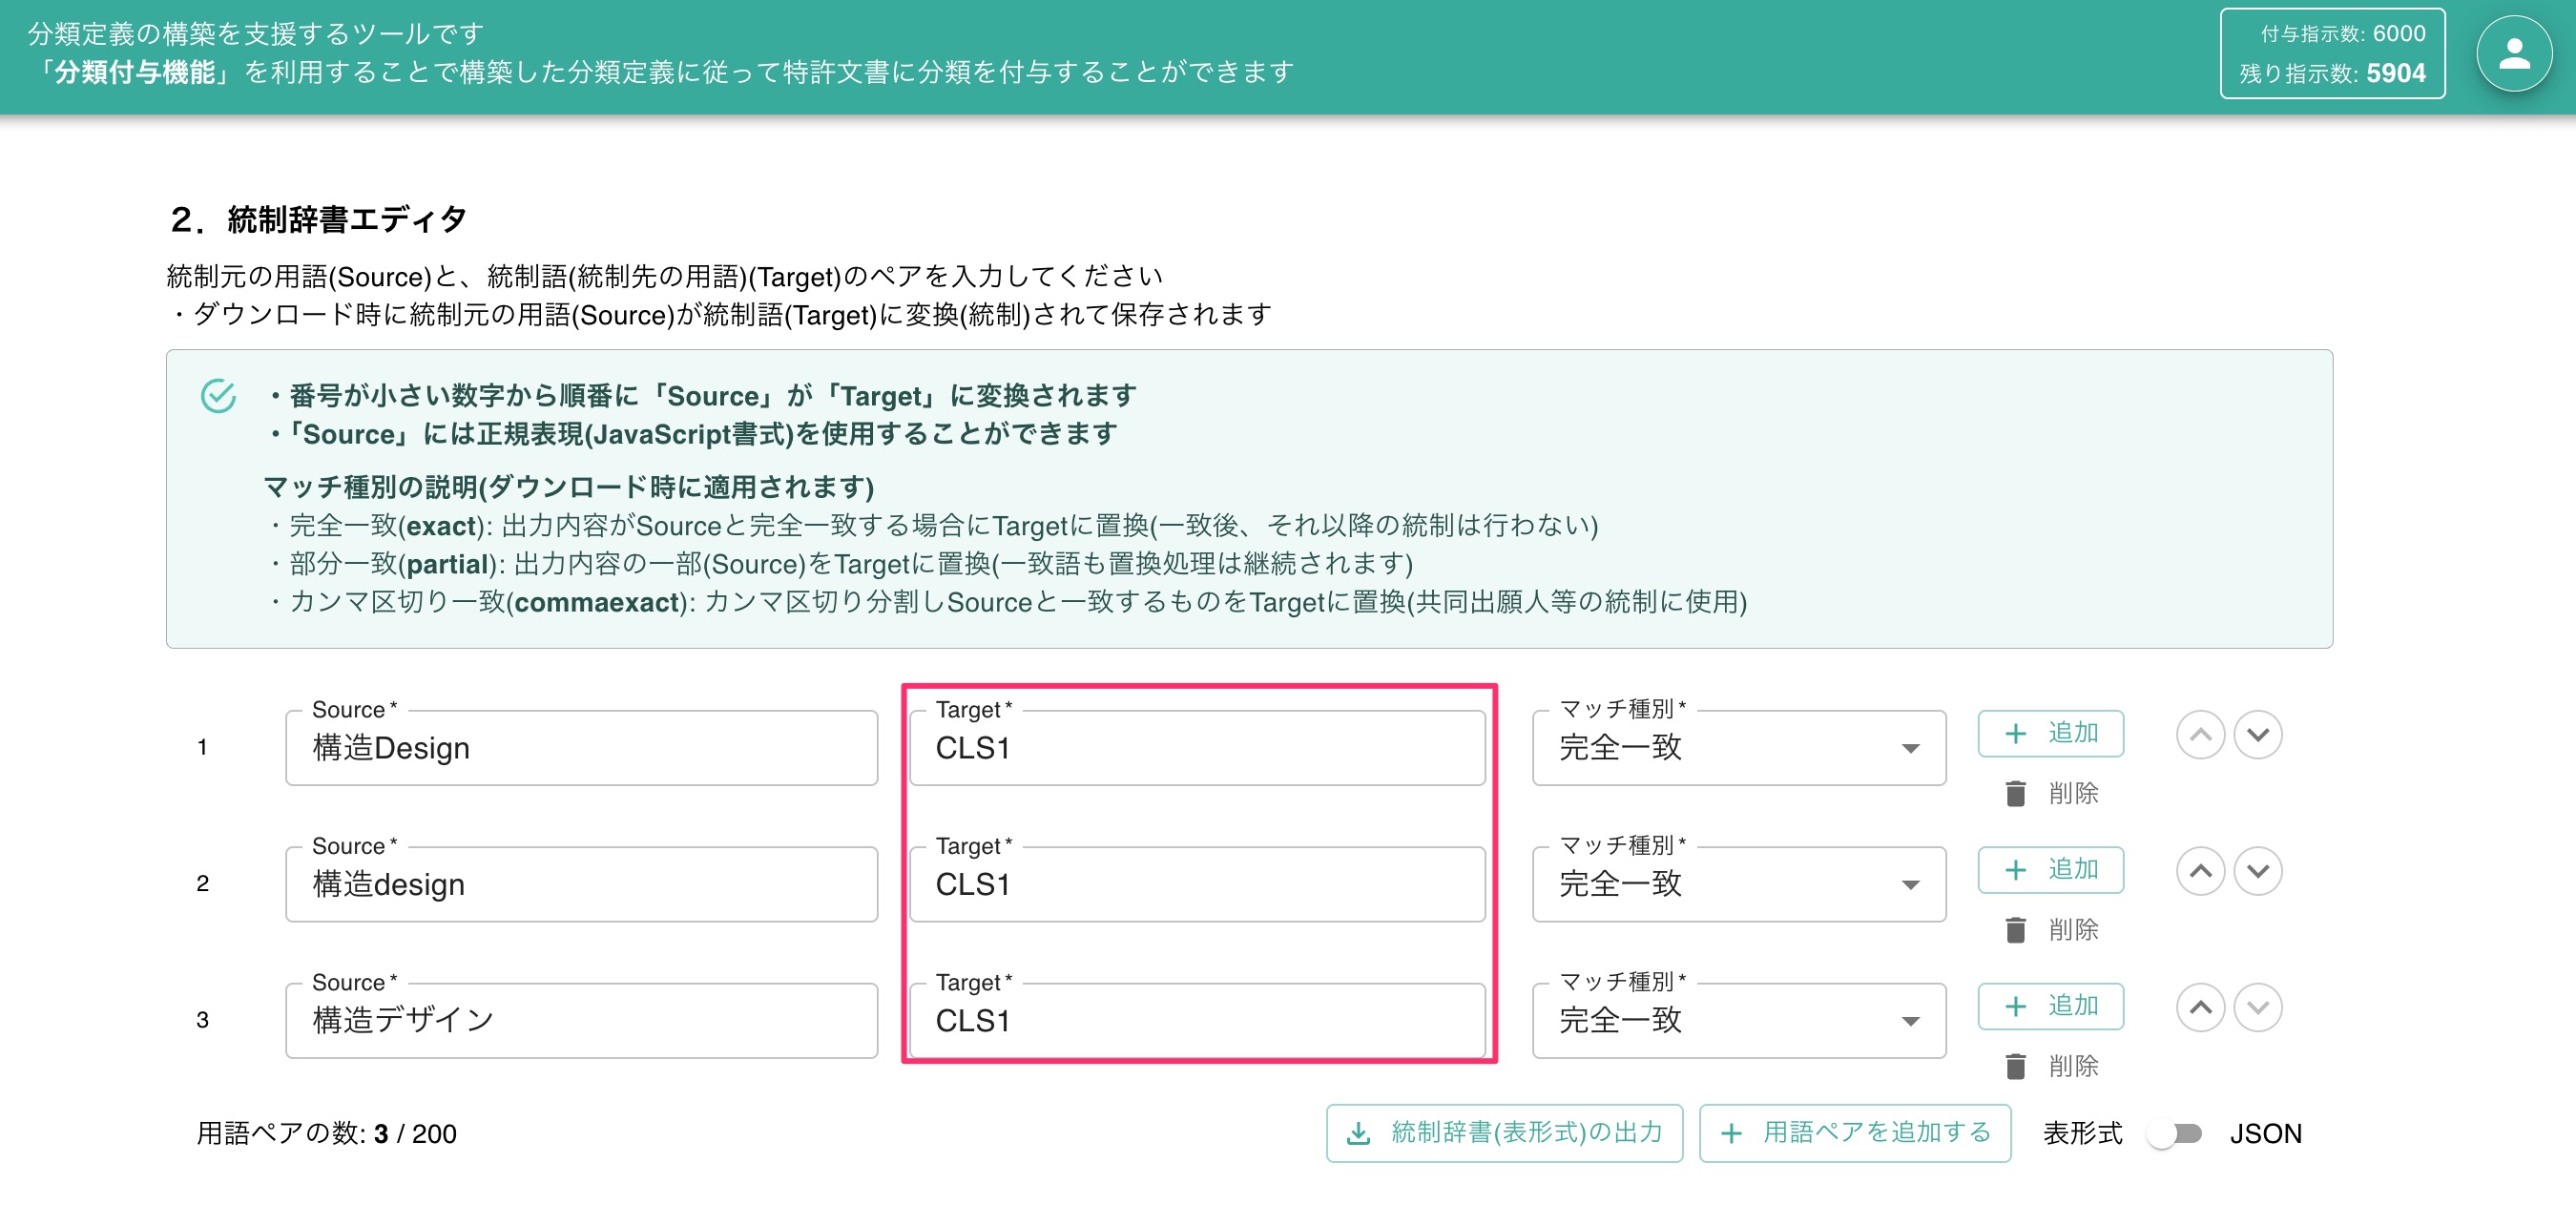This screenshot has height=1225, width=2576.
Task: Click 追加 button in row 2
Action: click(2050, 869)
